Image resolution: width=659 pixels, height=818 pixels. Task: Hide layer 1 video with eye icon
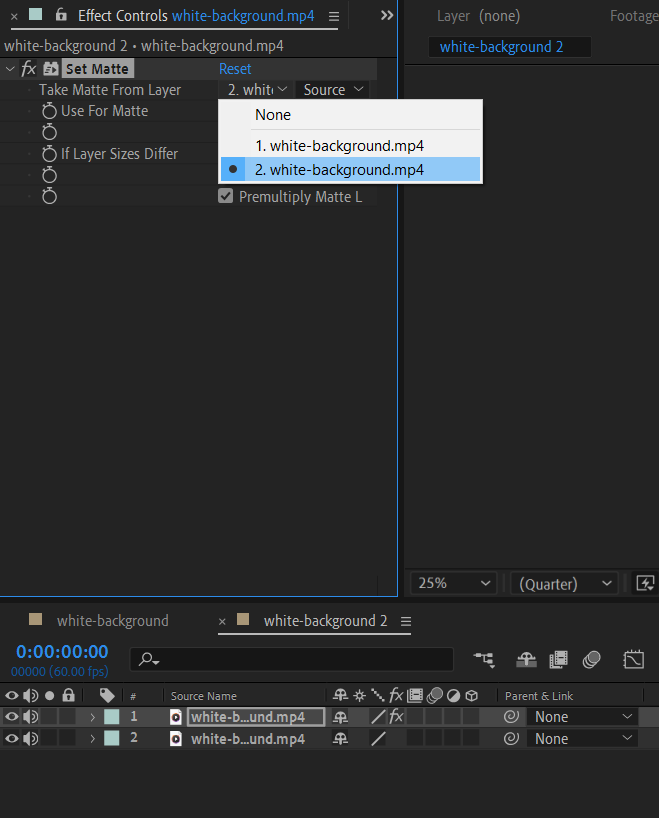click(x=11, y=717)
